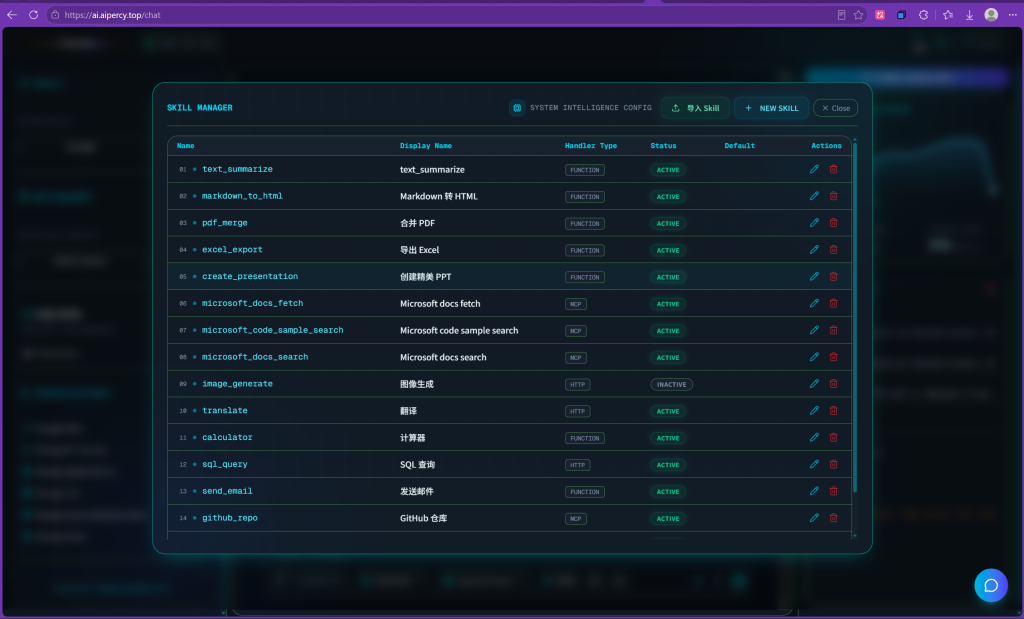Delete the translate skill
The height and width of the screenshot is (619, 1024).
coord(833,410)
